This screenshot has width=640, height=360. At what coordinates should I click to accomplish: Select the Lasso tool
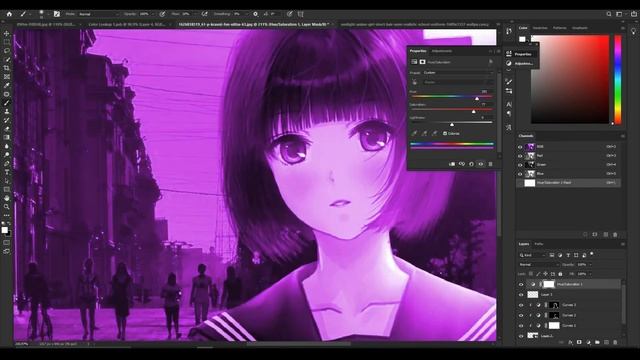7,51
